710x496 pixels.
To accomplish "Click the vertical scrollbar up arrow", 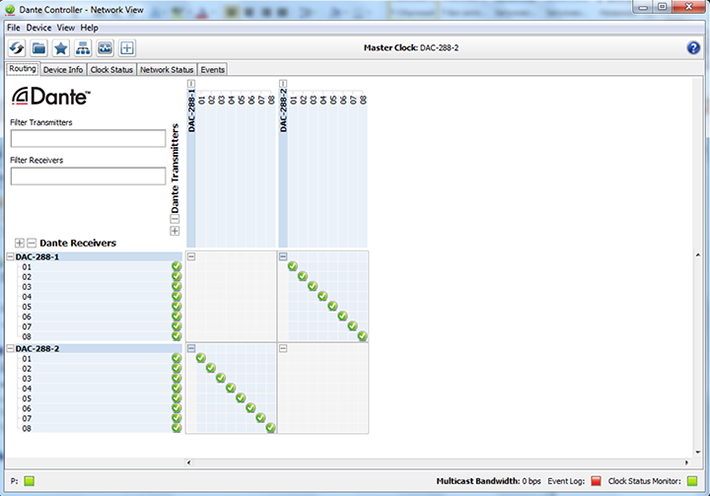I will pyautogui.click(x=698, y=255).
